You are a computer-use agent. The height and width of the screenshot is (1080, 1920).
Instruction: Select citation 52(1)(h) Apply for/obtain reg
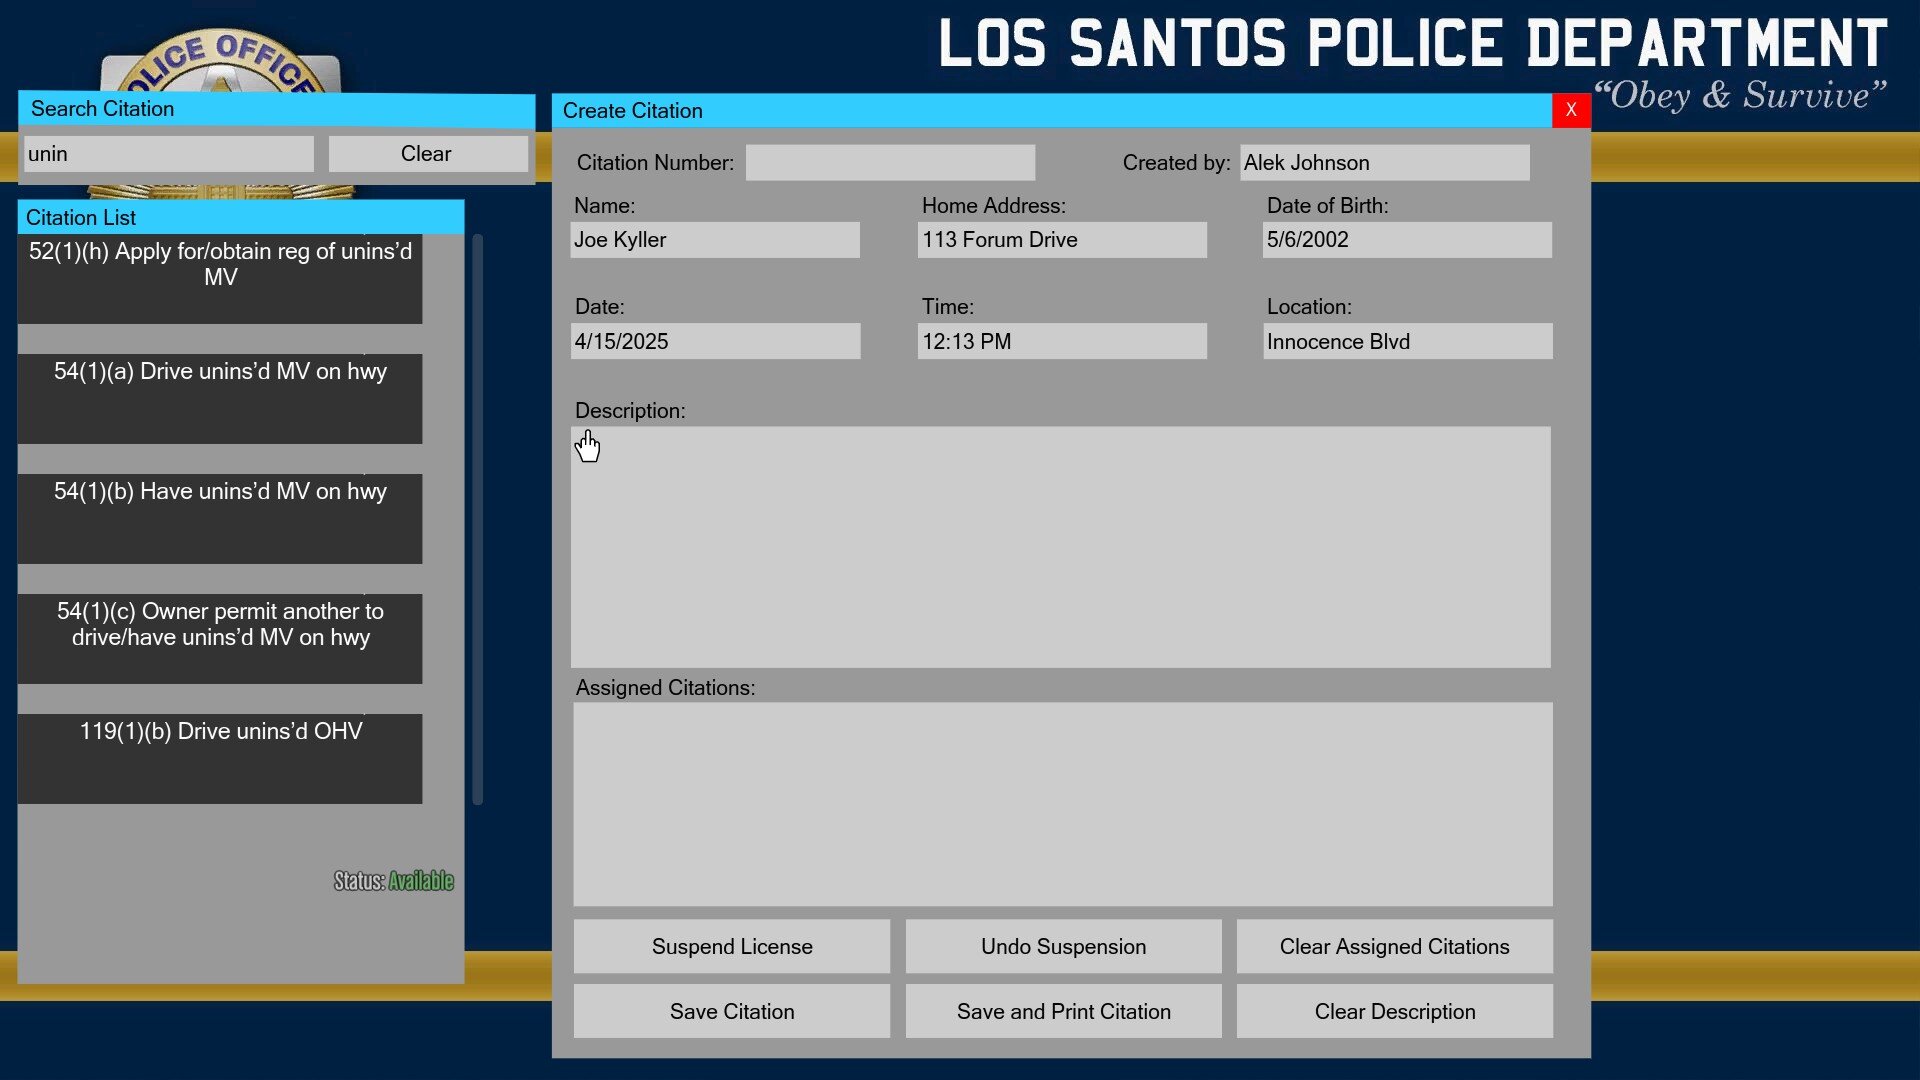(x=220, y=278)
